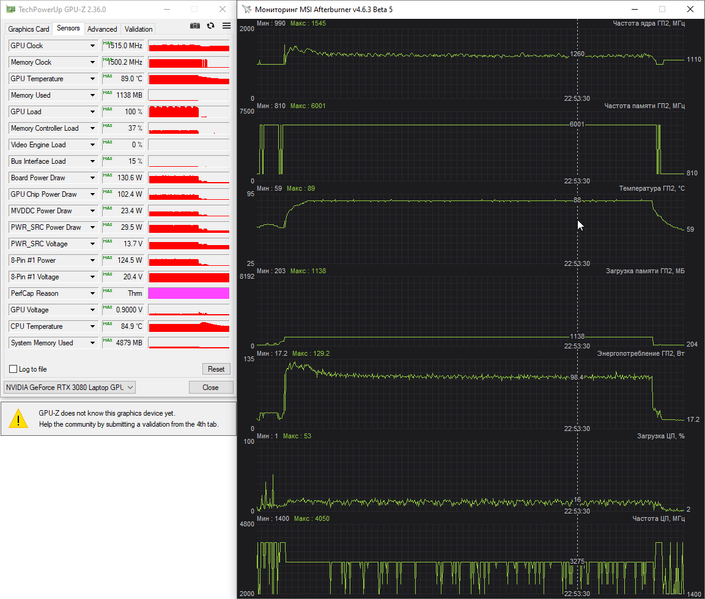The height and width of the screenshot is (599, 705).
Task: Expand the Memory Controller Load dropdown
Action: tap(92, 128)
